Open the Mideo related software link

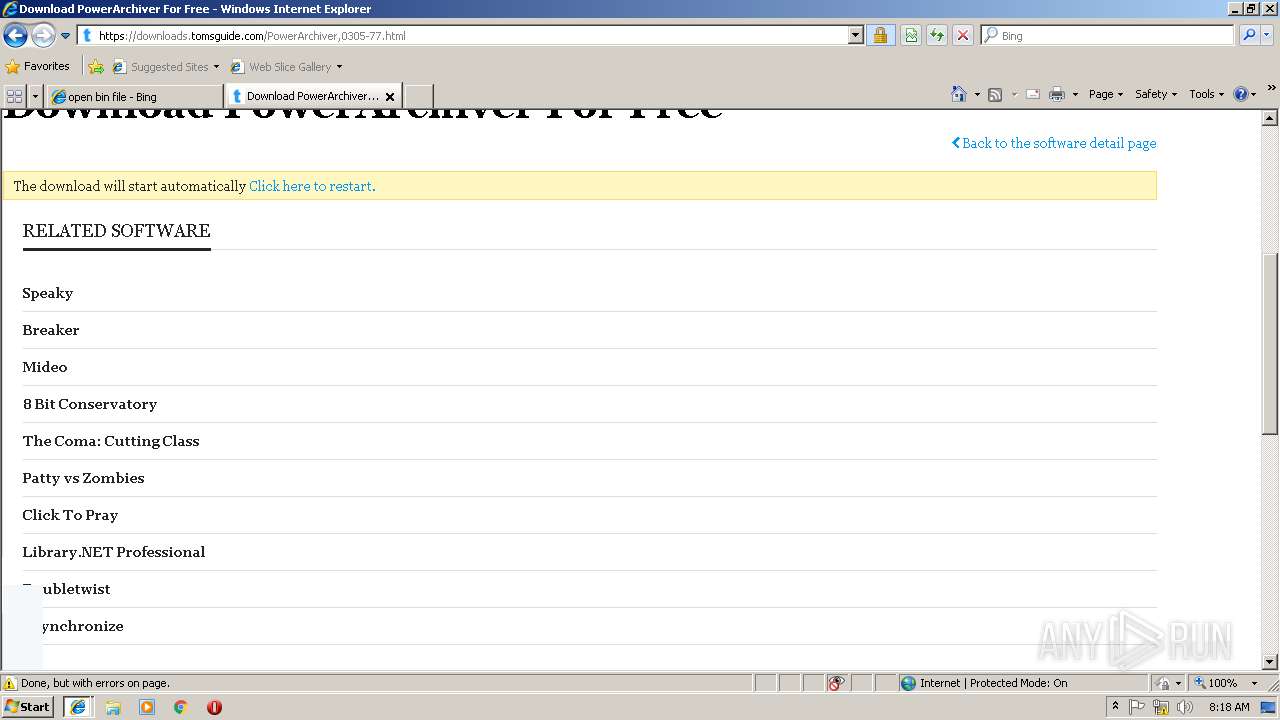(45, 367)
